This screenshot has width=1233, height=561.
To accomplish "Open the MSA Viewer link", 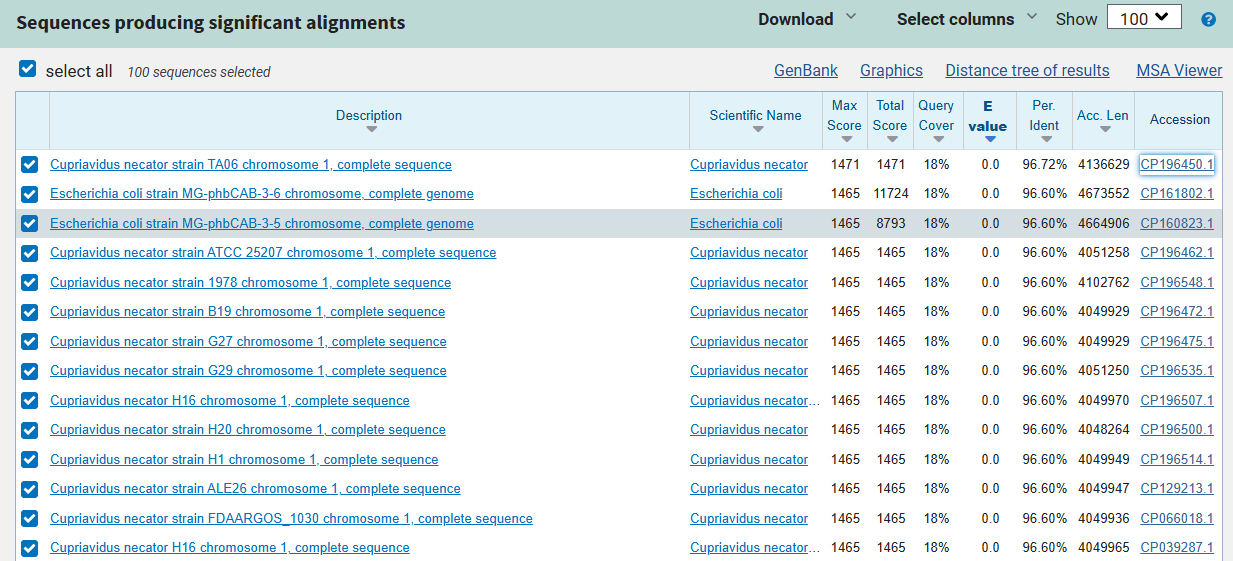I will click(1179, 70).
